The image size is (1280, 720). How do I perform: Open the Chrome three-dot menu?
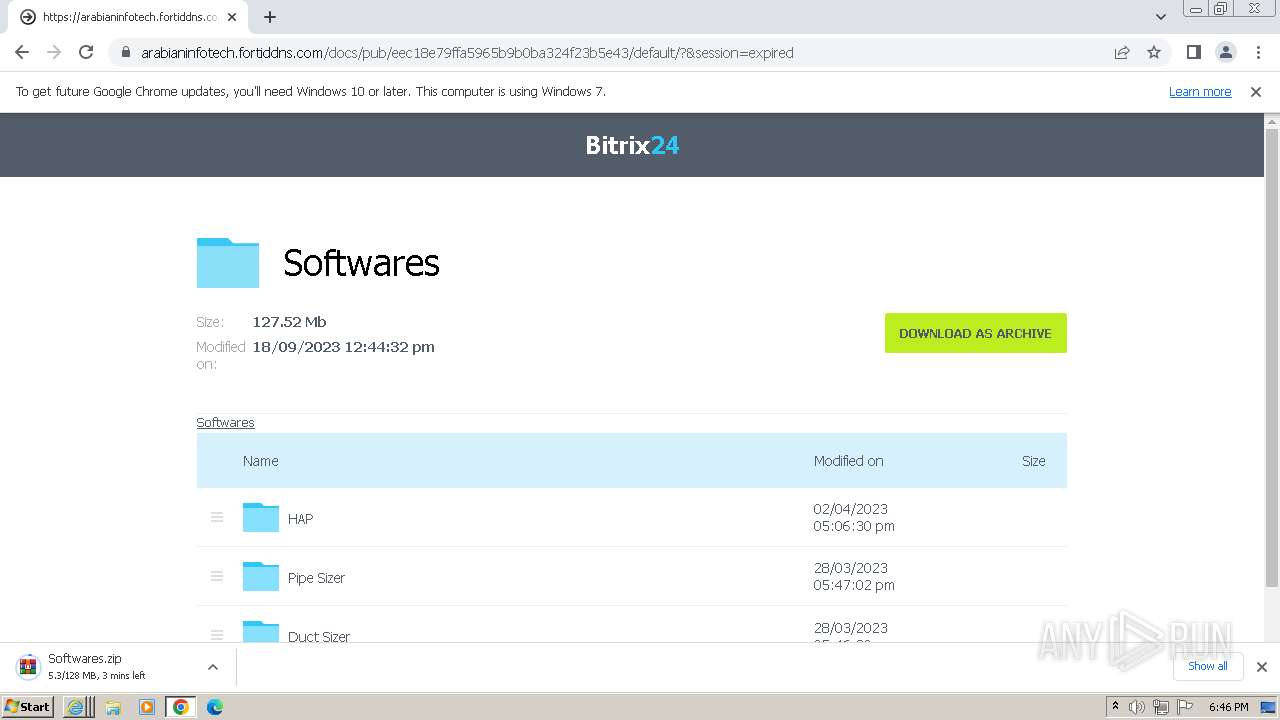pos(1256,52)
